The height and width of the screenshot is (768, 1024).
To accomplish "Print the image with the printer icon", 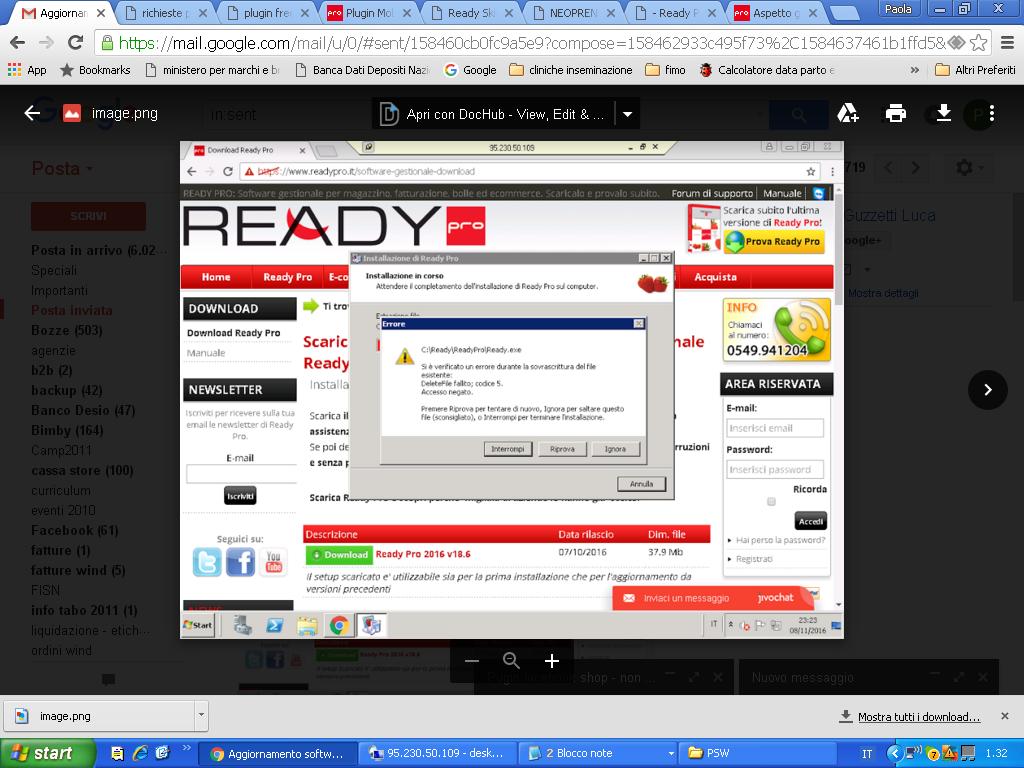I will pos(895,114).
